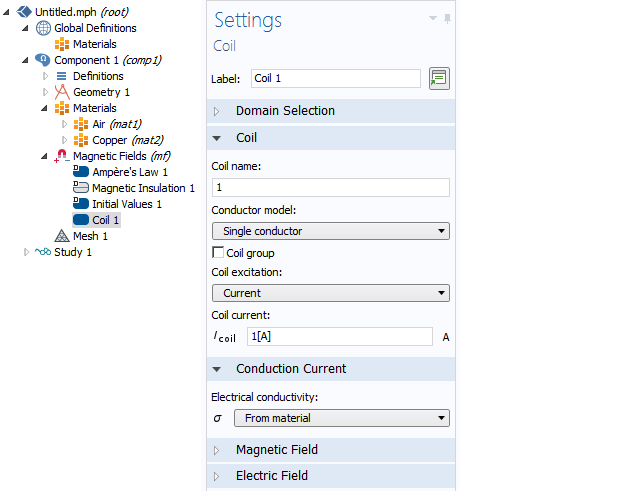Click the Global Definitions globe icon
This screenshot has height=491, width=622.
[43, 28]
